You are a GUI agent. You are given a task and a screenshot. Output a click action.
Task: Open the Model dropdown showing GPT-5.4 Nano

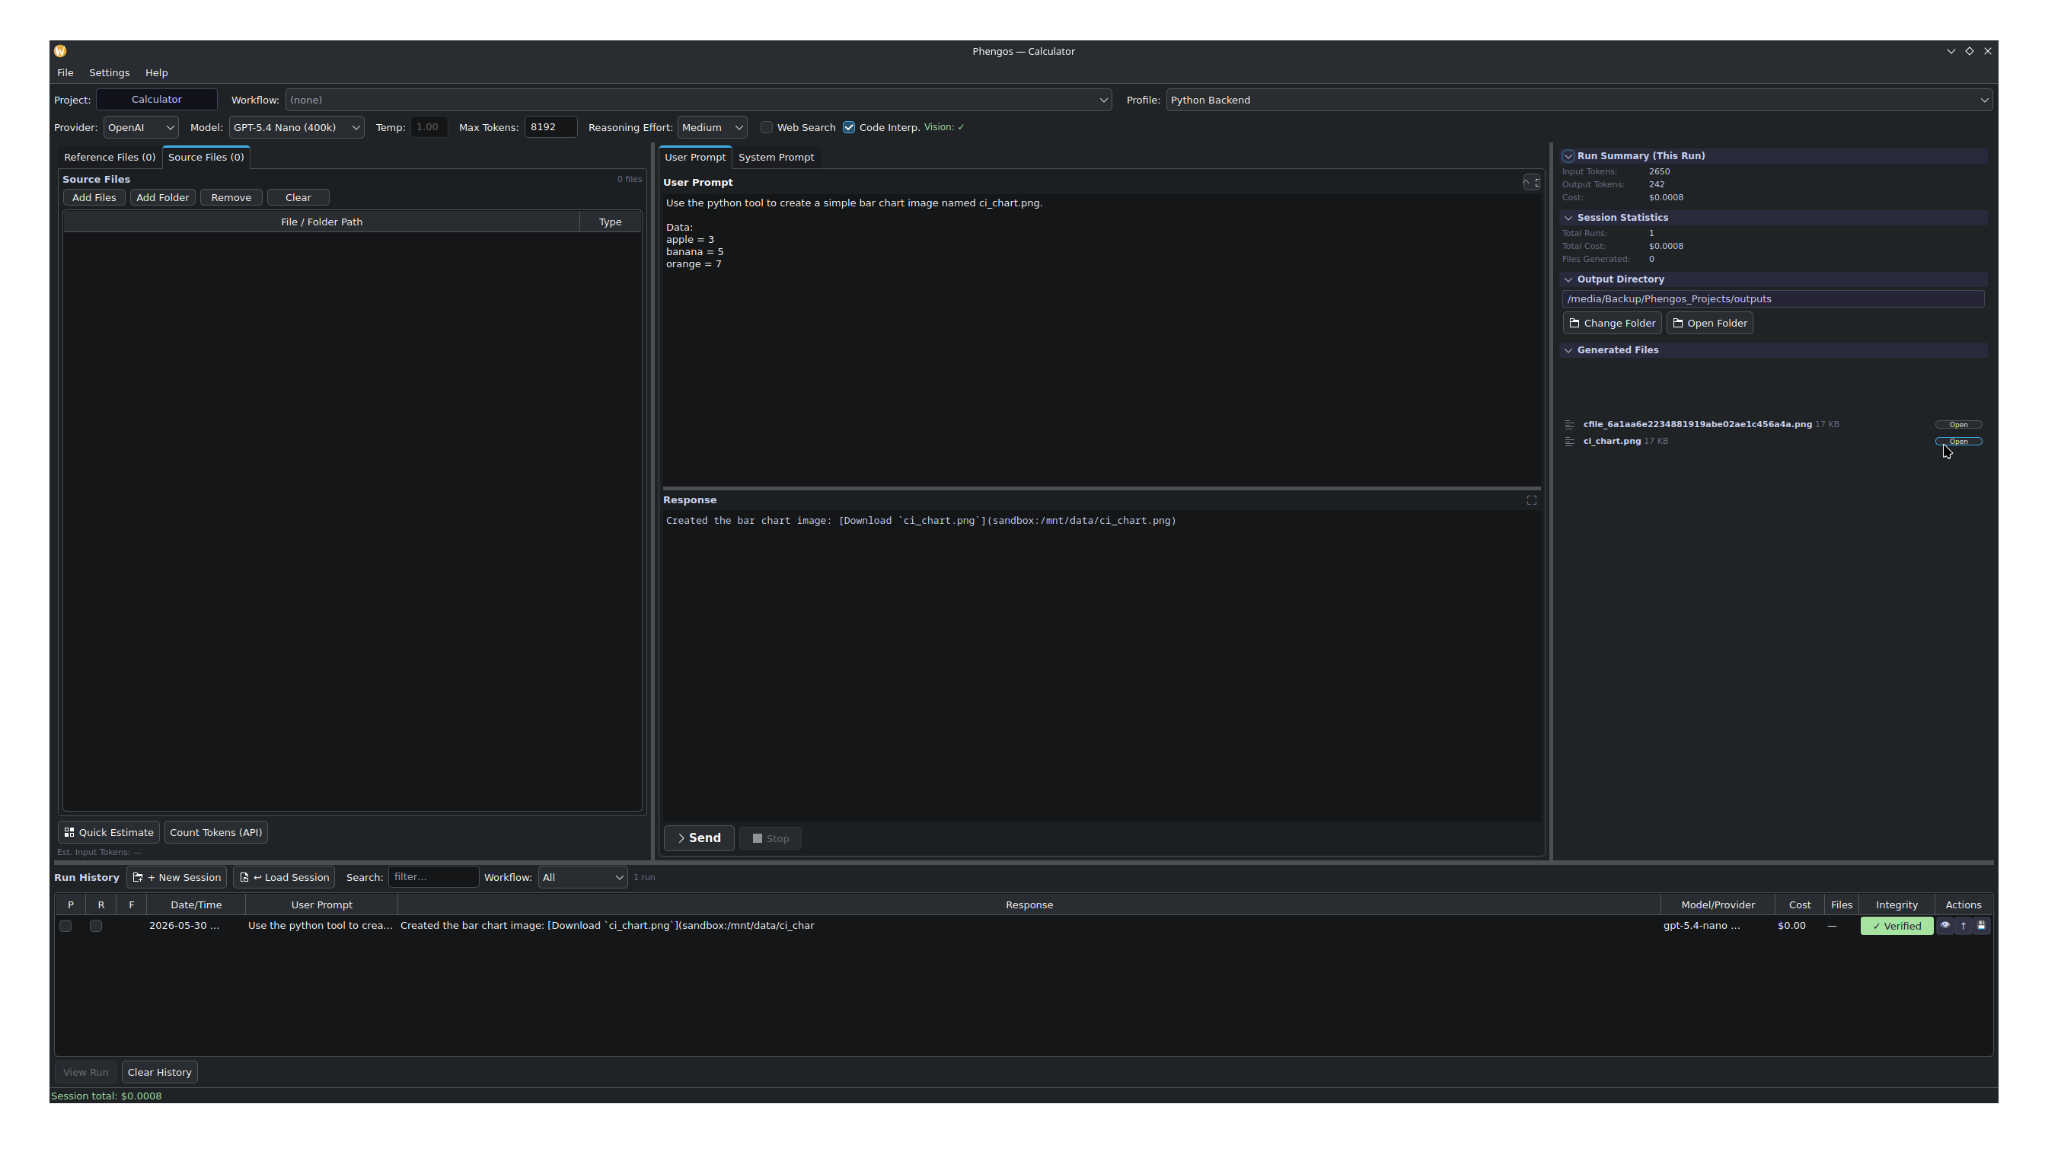pos(296,127)
